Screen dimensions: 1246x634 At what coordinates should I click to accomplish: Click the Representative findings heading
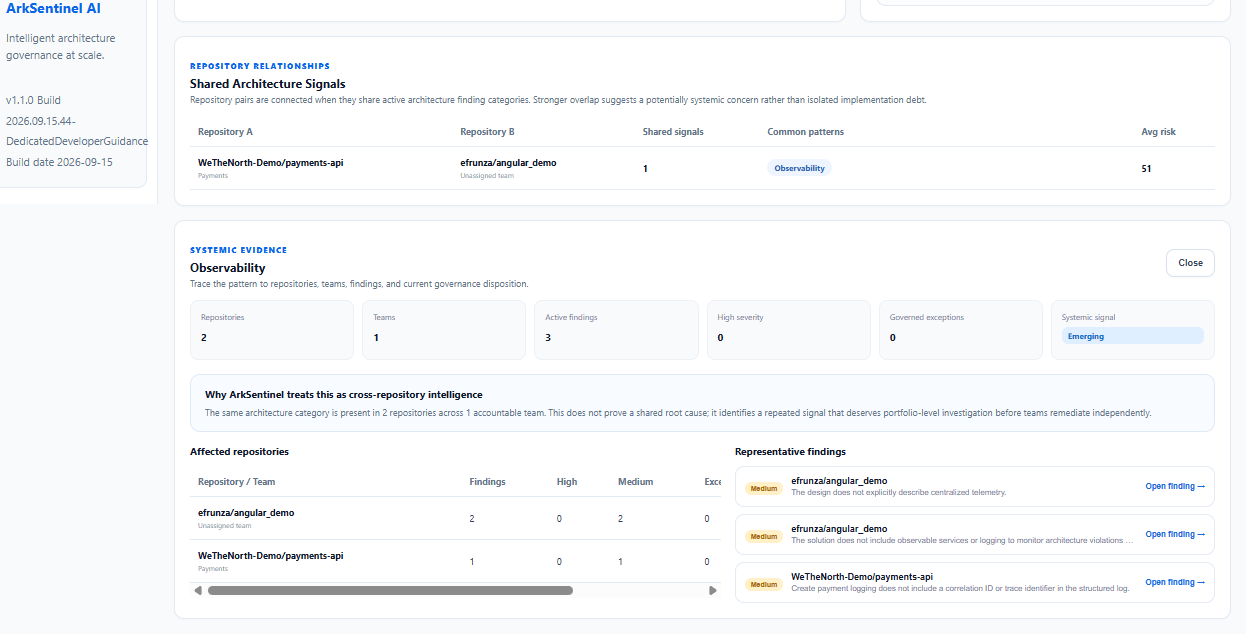pos(790,452)
